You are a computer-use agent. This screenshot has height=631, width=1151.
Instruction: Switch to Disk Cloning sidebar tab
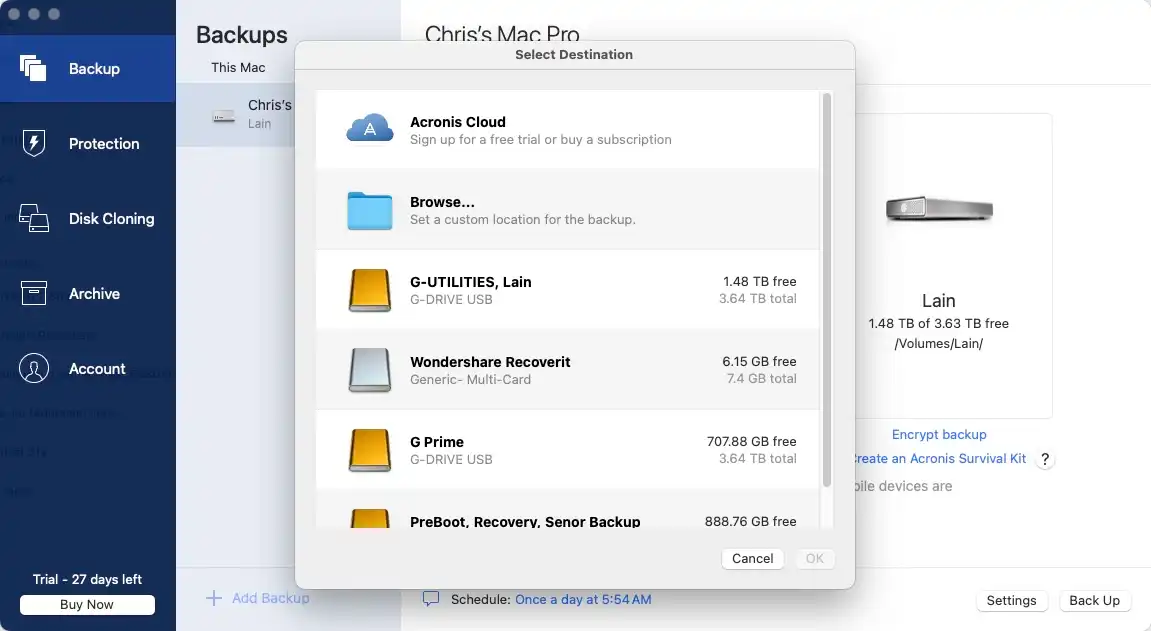87,219
